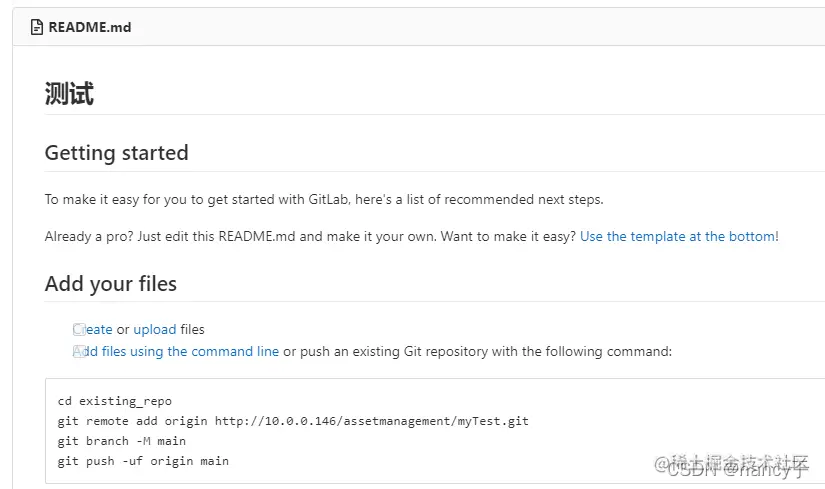The image size is (825, 489).
Task: Click the 测试 heading
Action: pos(69,94)
